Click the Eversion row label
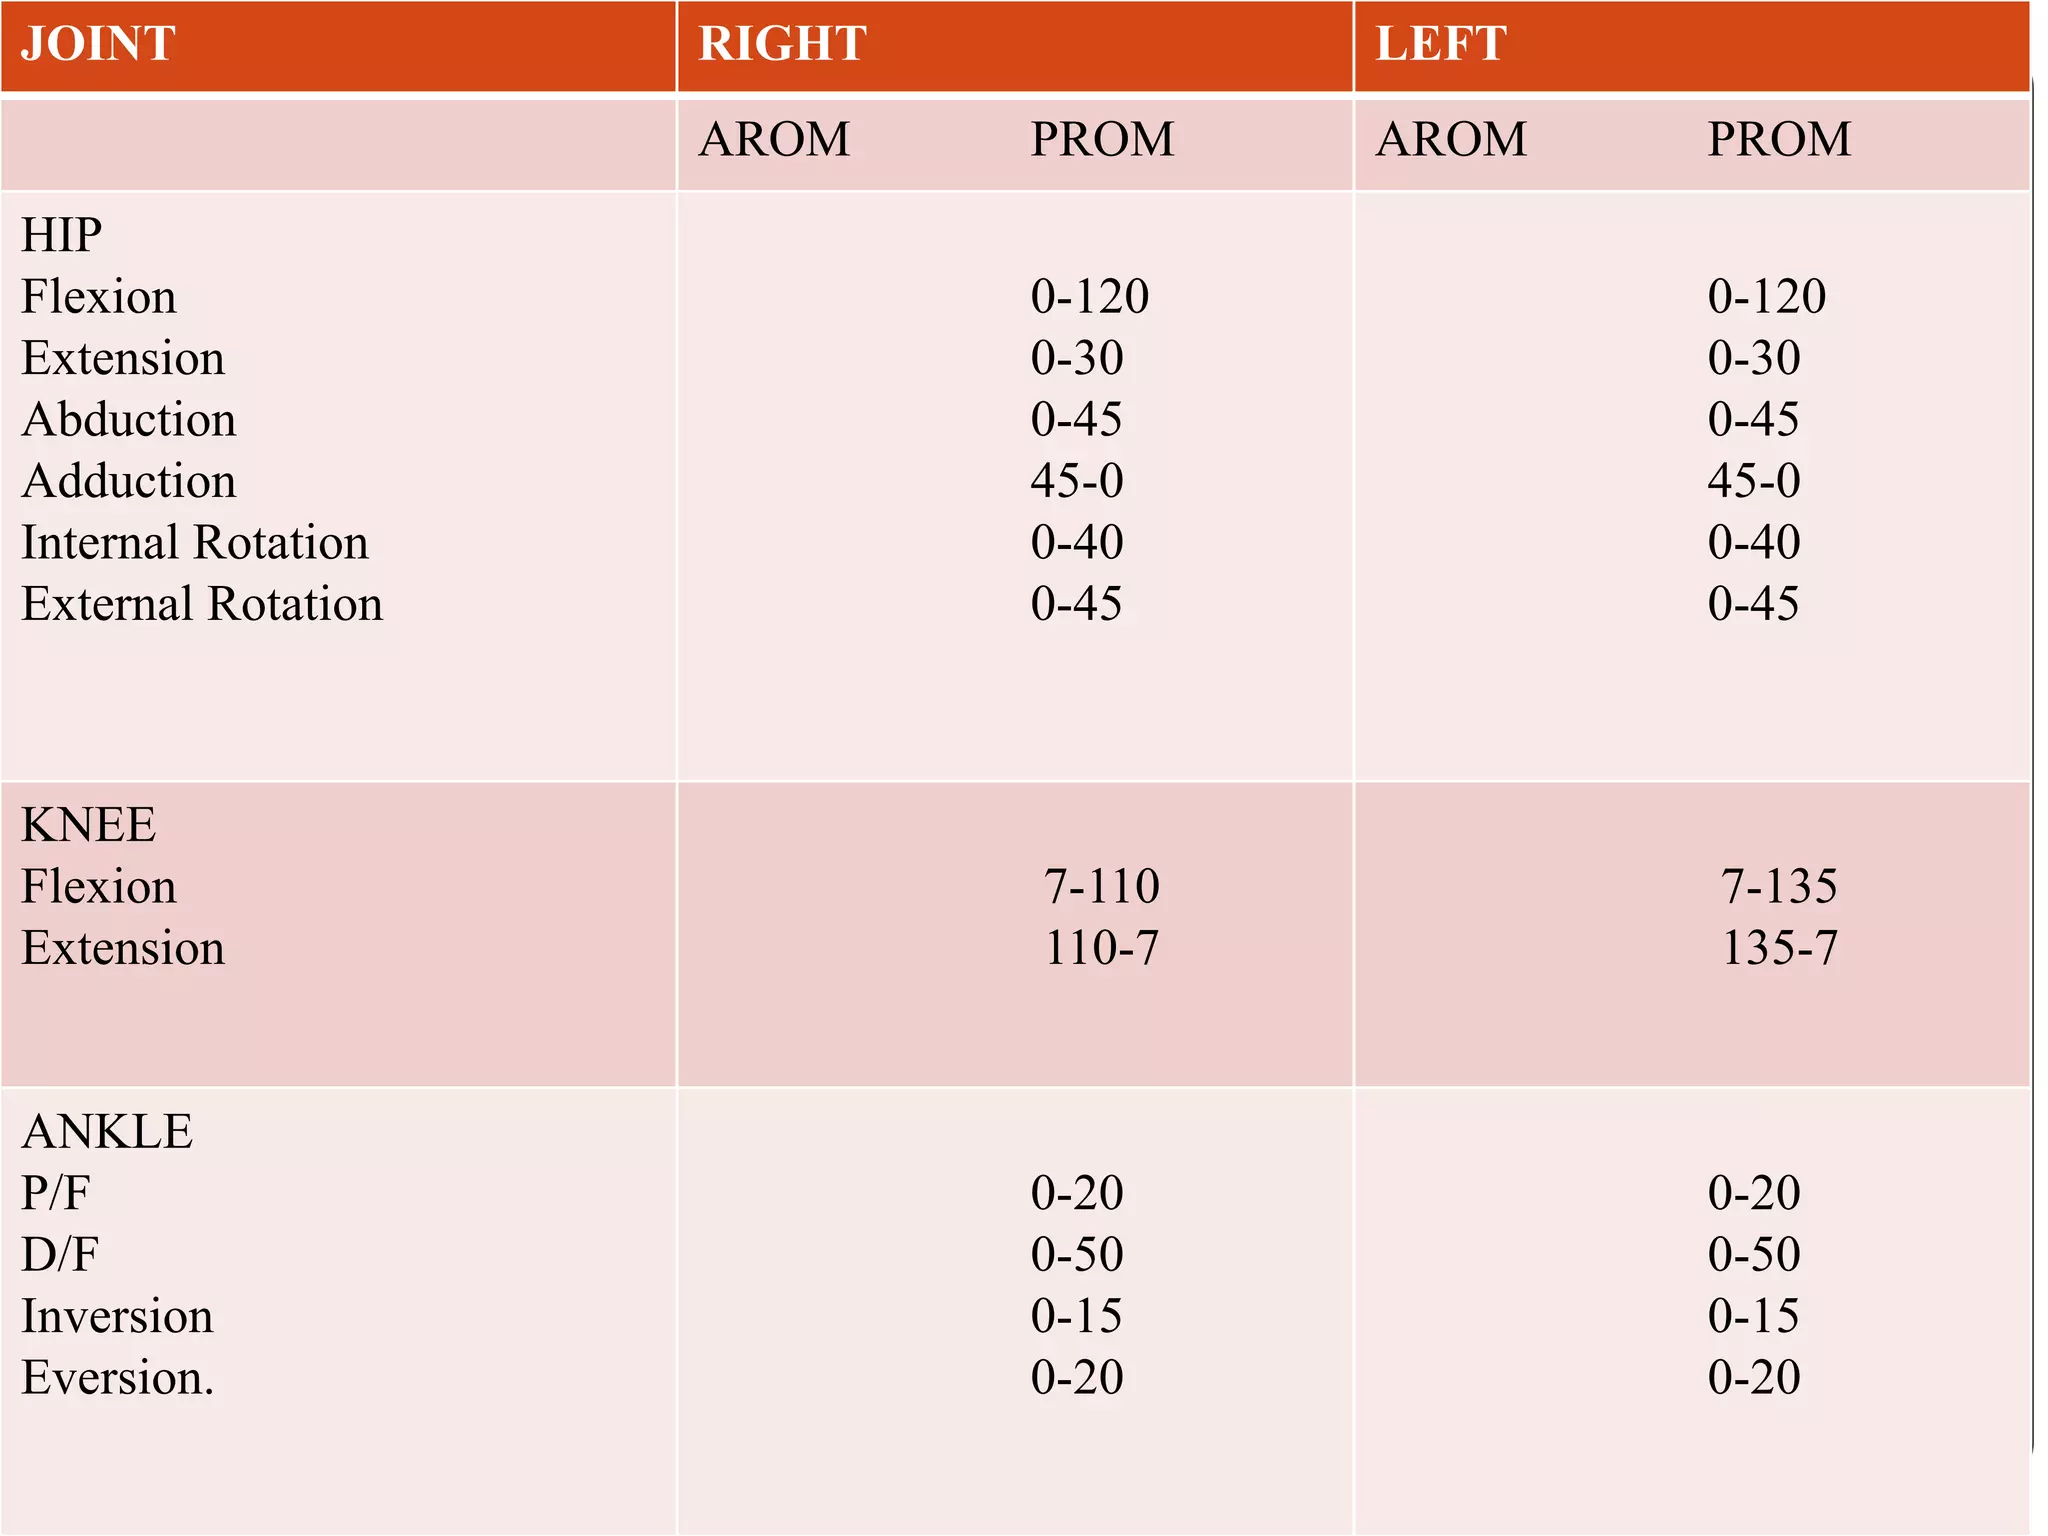Screen dimensions: 2048x1536 (118, 1378)
